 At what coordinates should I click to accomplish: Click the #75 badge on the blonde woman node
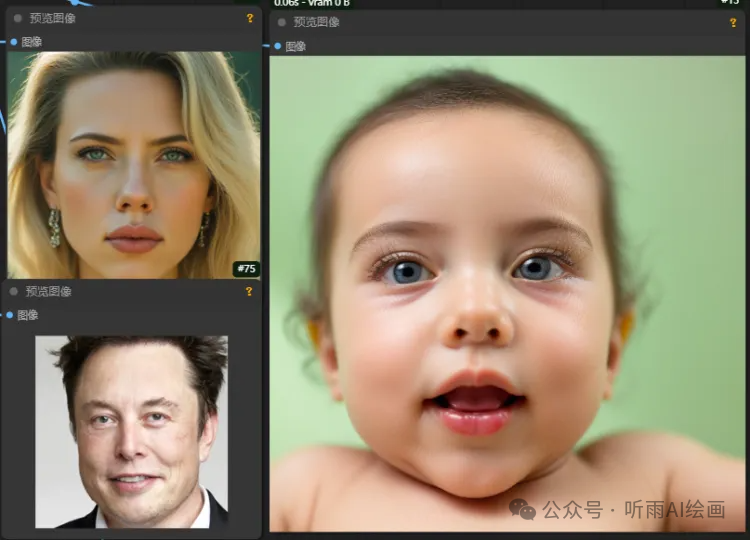(x=247, y=269)
